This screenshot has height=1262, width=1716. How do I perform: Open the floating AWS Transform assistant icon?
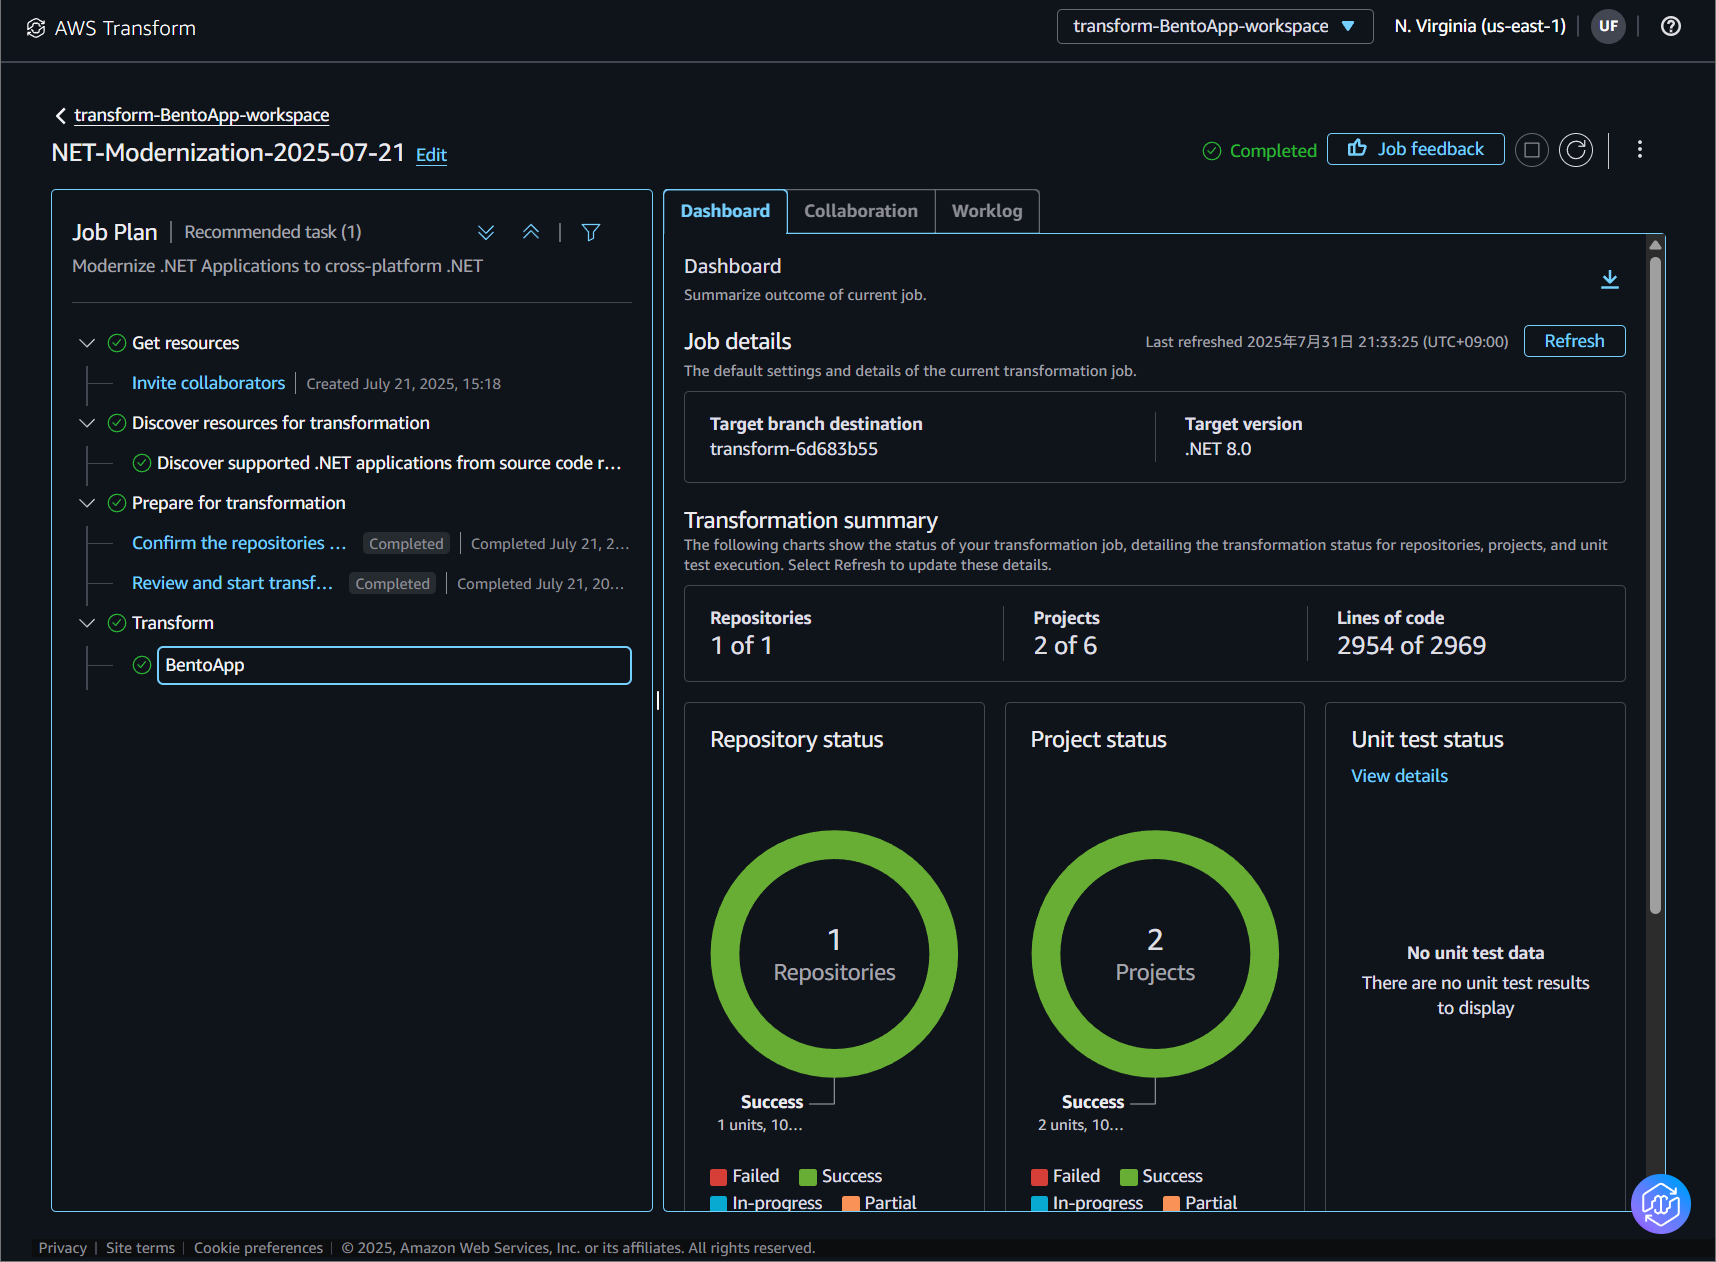[1660, 1203]
